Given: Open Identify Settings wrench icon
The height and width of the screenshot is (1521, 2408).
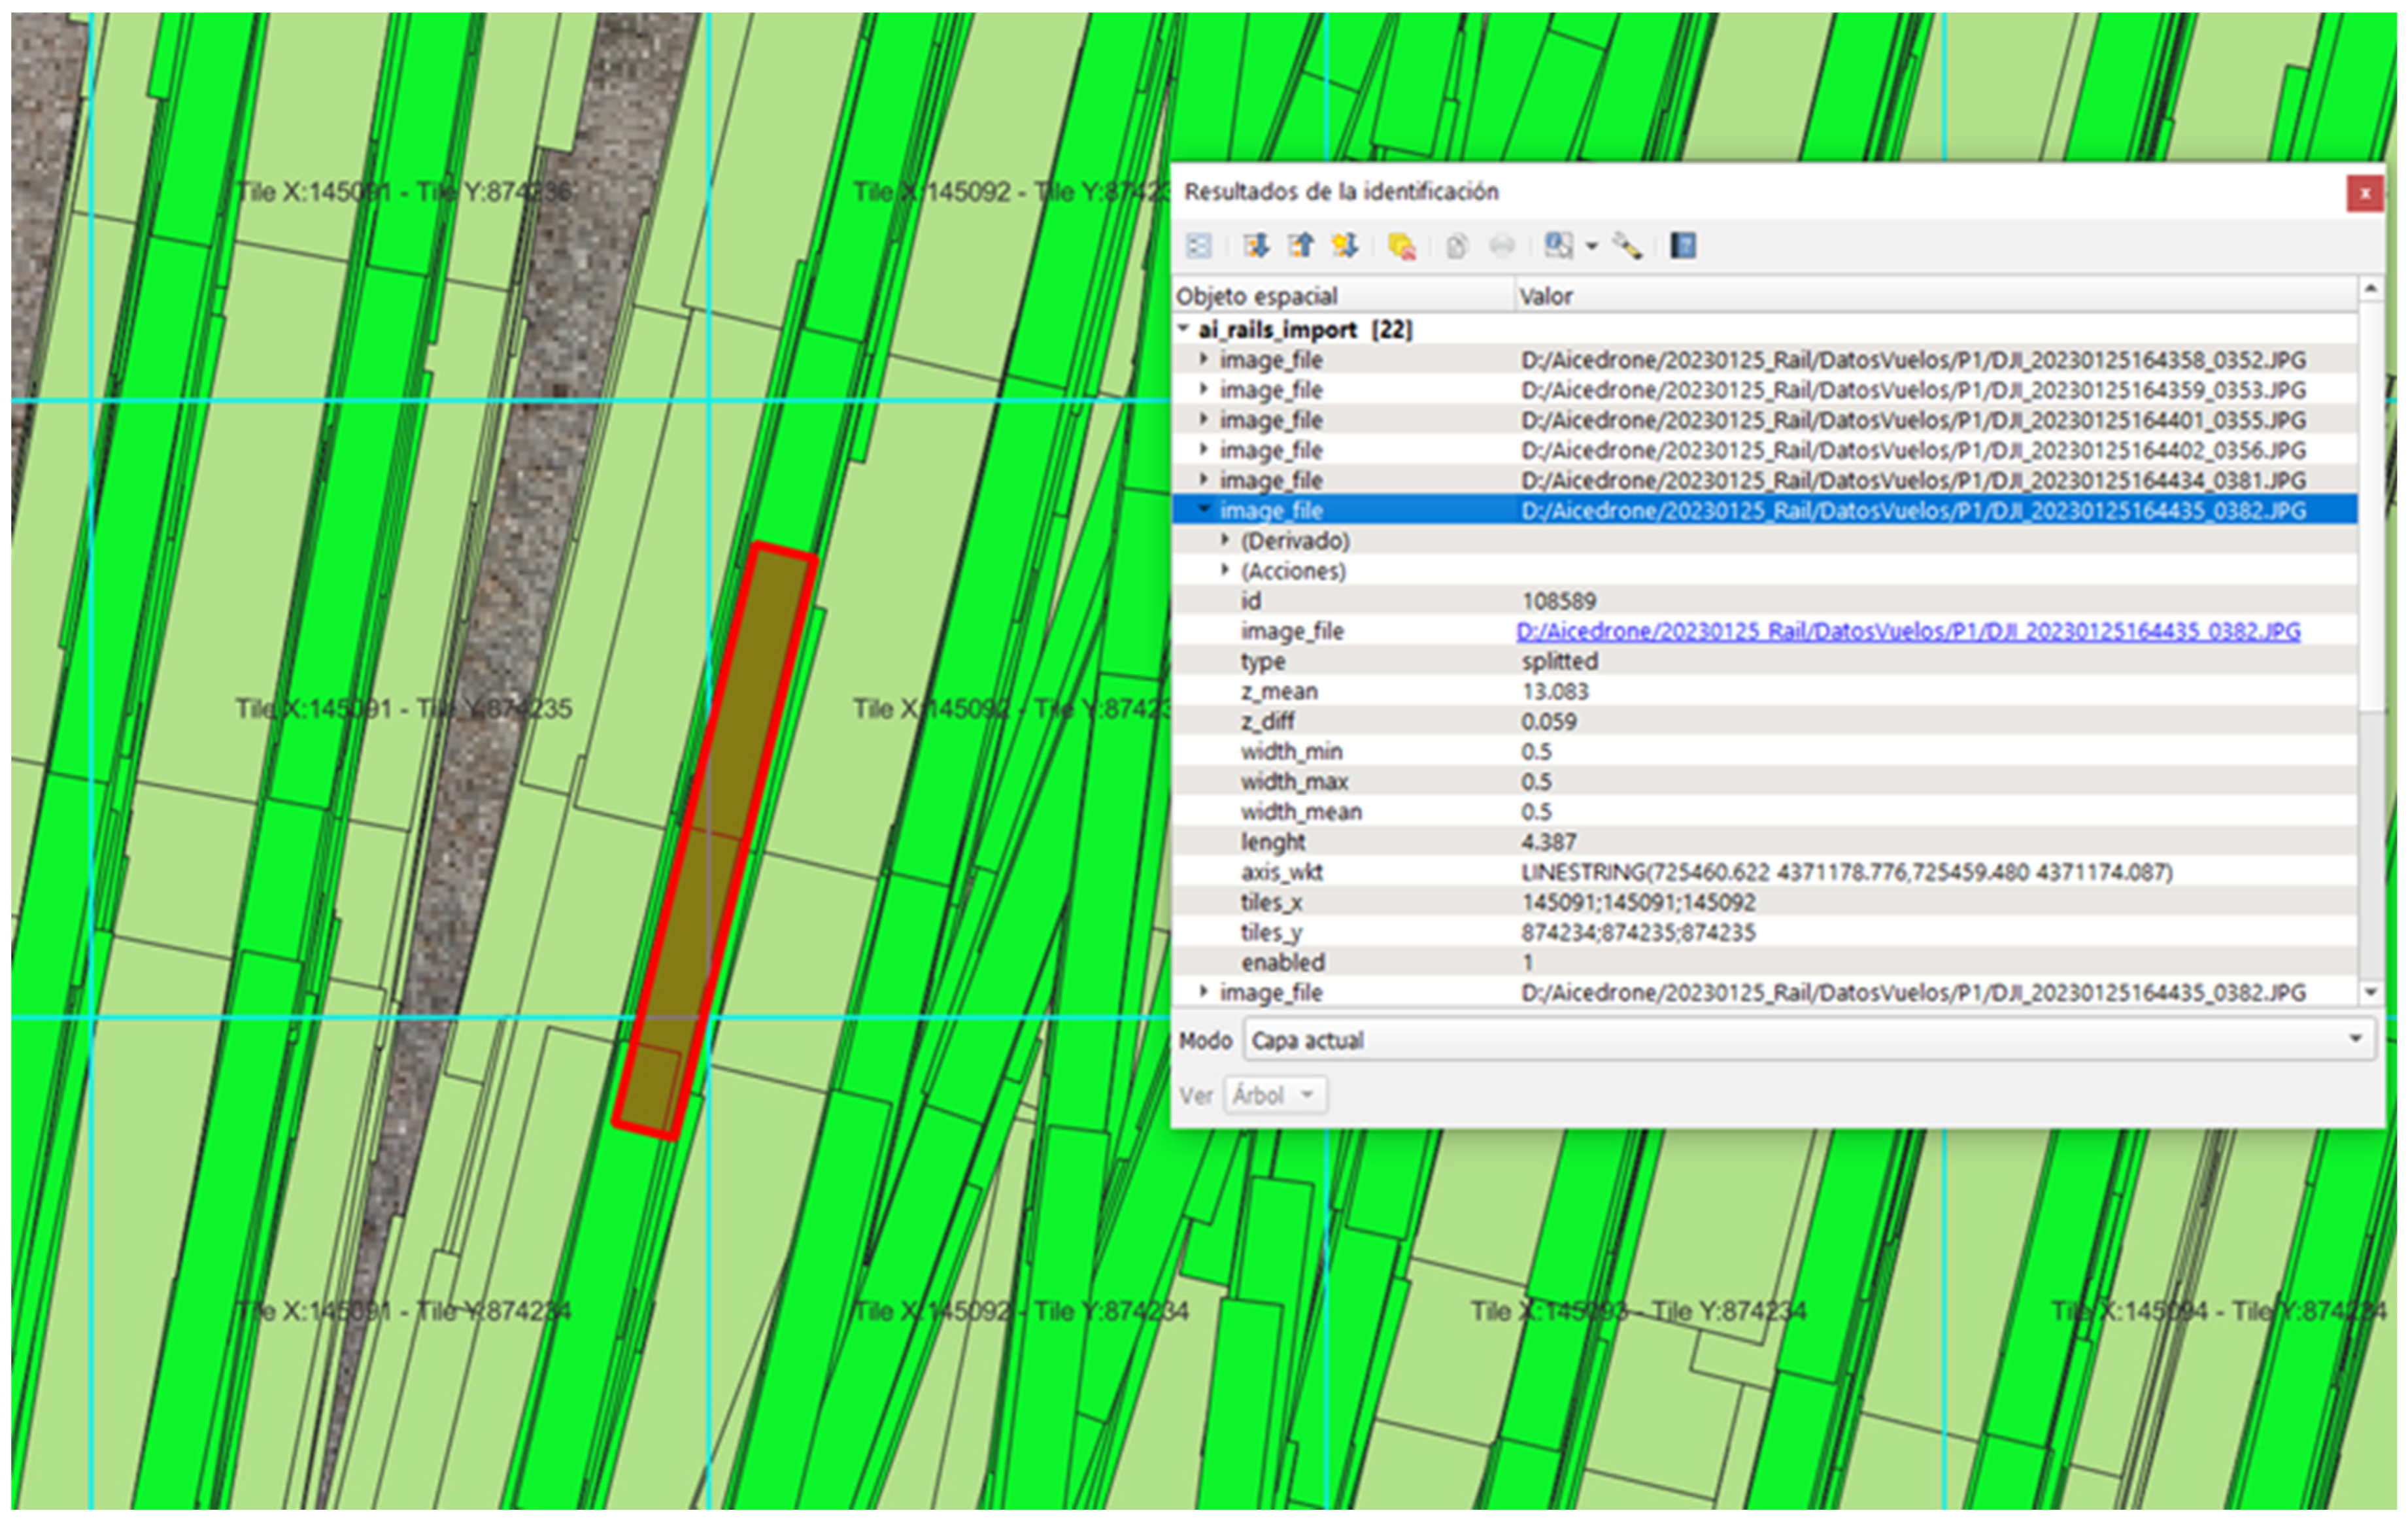Looking at the screenshot, I should pos(1627,246).
